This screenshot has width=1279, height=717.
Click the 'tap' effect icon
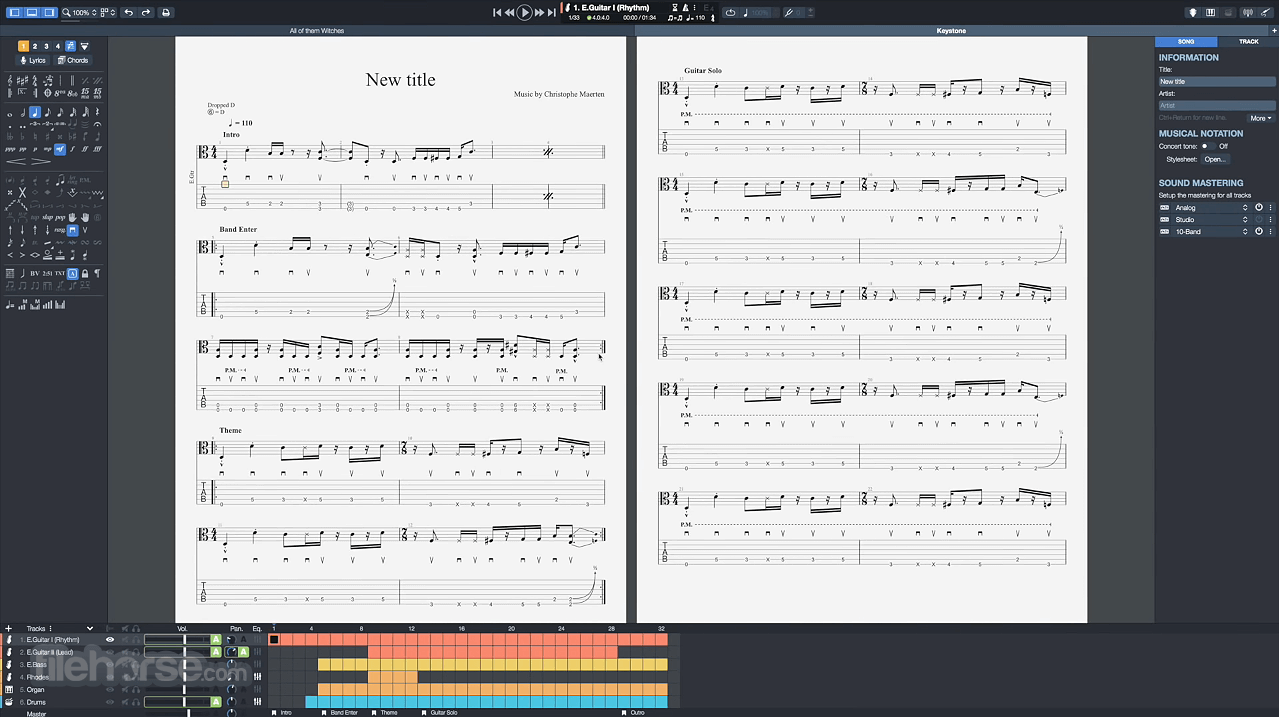(35, 217)
